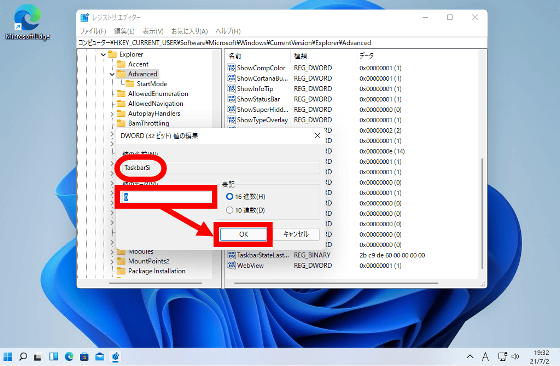Click the ShowInfoTip value icon
Screen dimensions: 560x366
tap(231, 89)
